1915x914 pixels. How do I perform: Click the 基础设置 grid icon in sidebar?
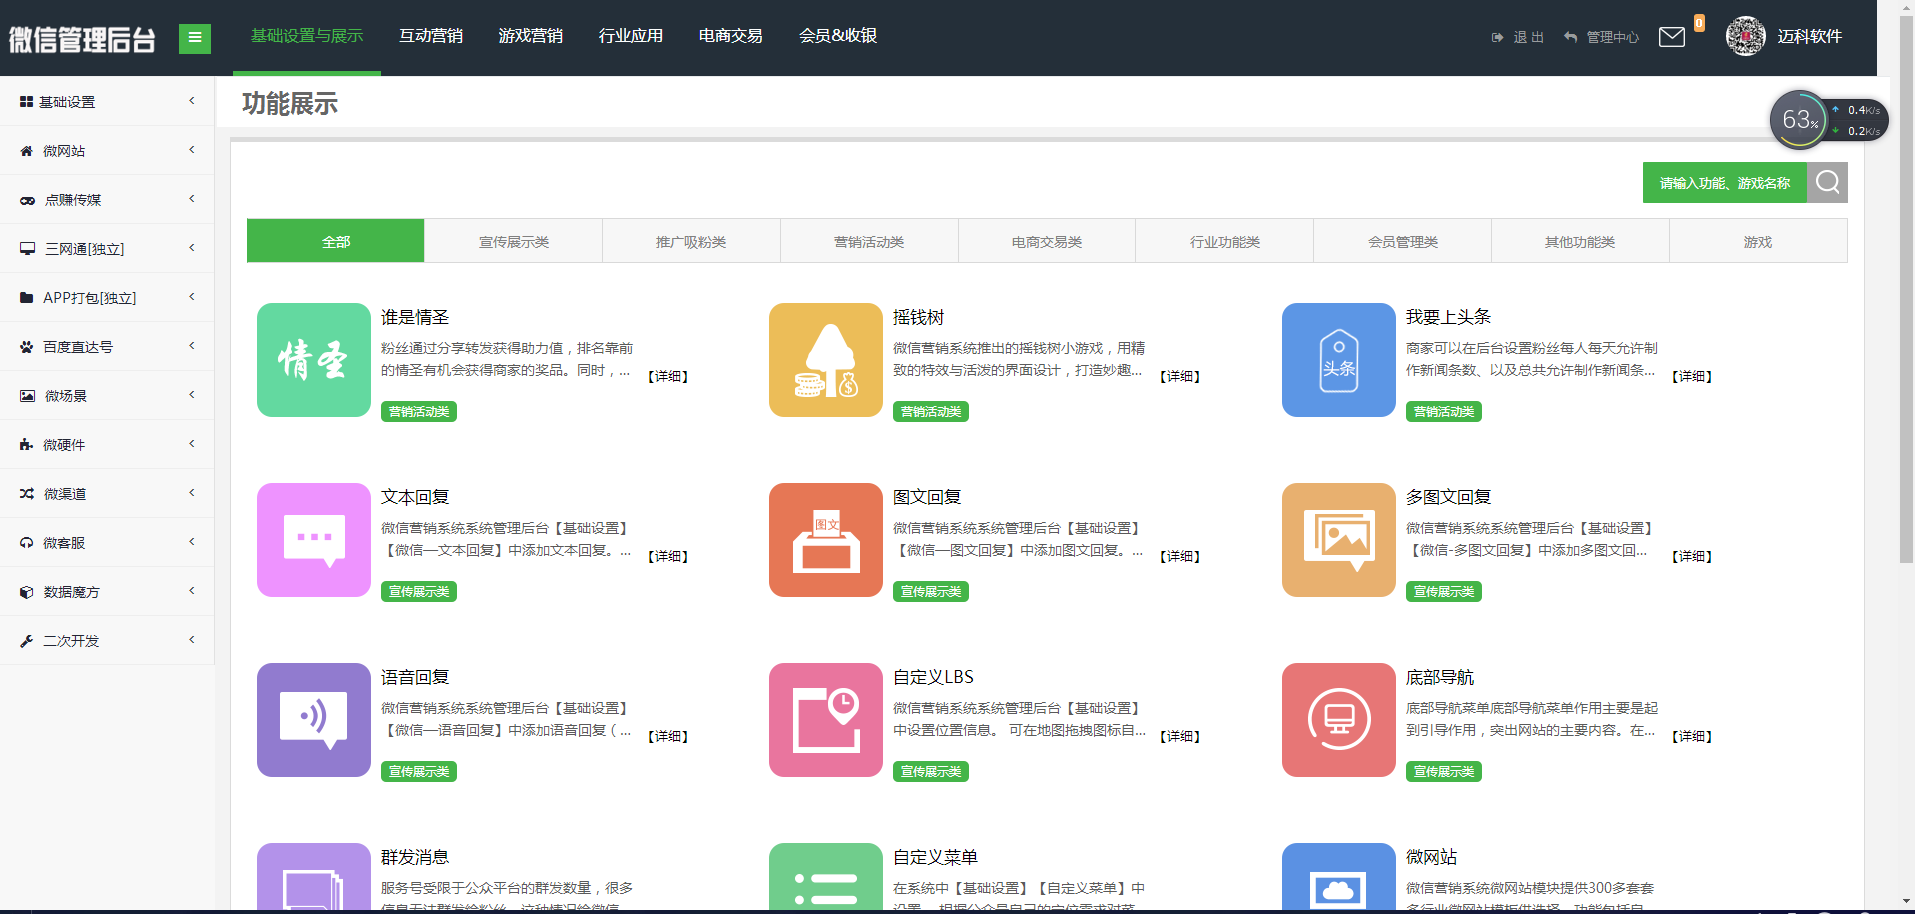coord(27,102)
